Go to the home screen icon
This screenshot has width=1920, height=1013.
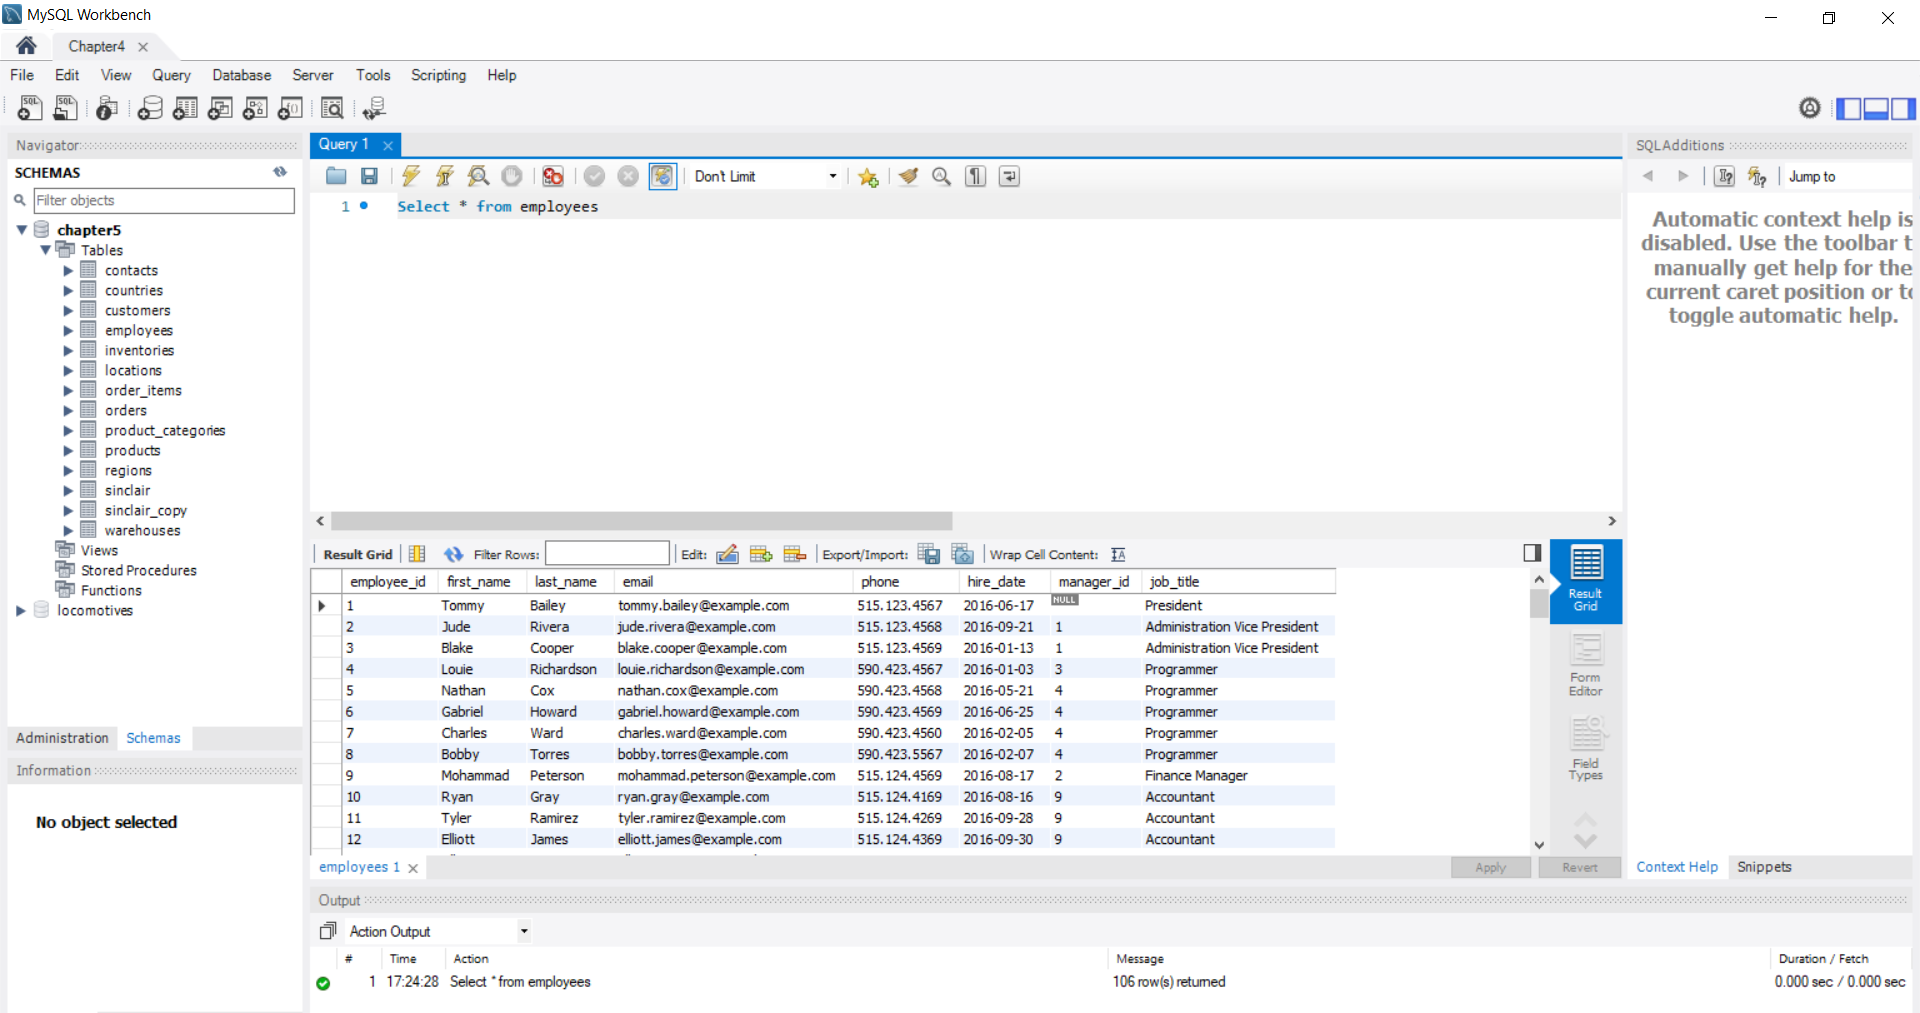point(27,45)
